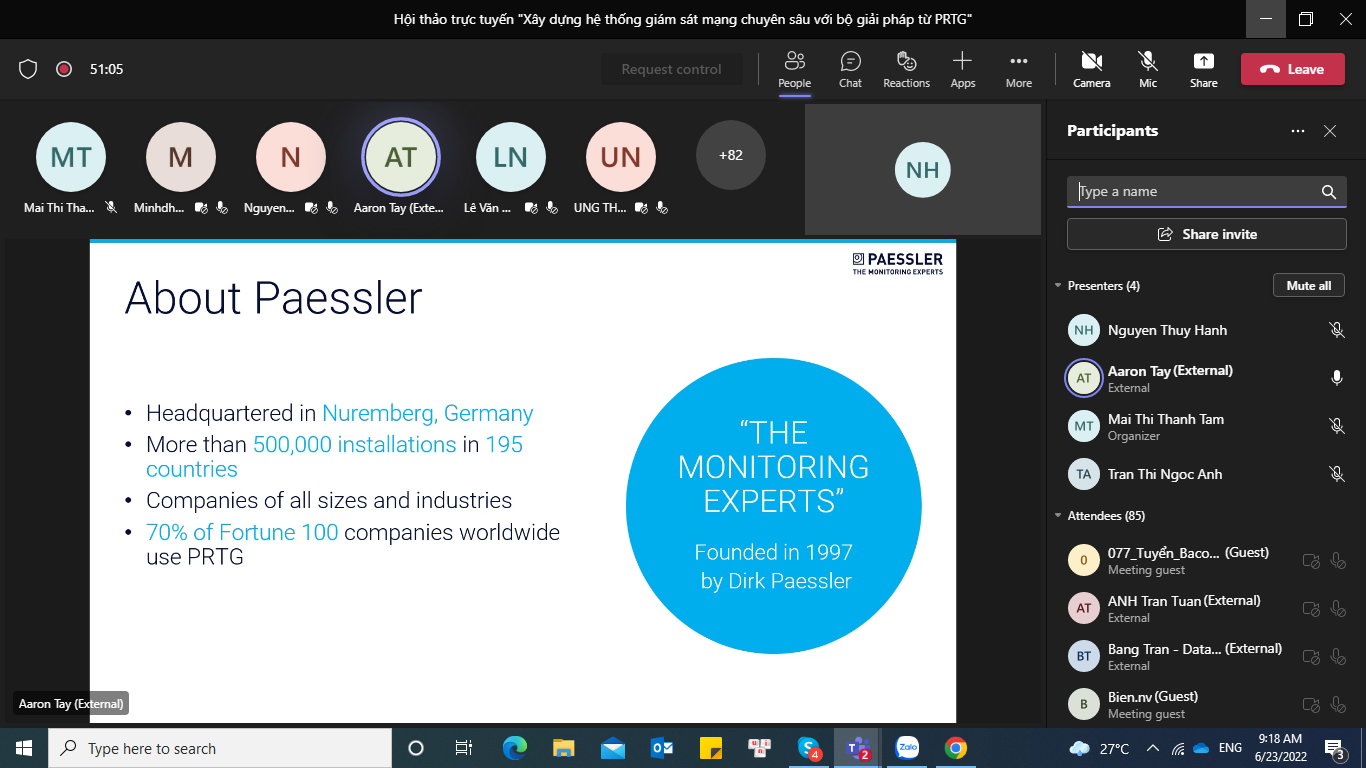1366x768 pixels.
Task: Click the Share invite button
Action: point(1207,234)
